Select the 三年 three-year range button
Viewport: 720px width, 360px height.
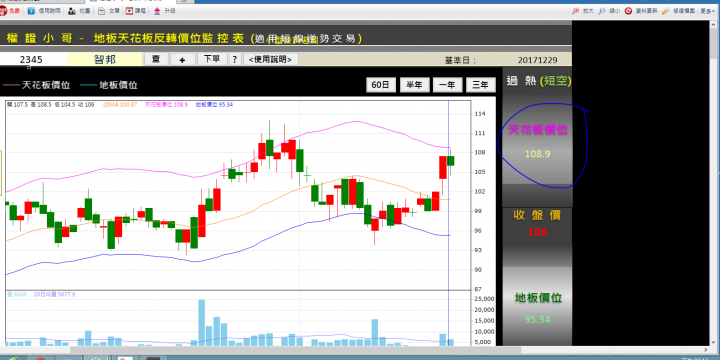[x=481, y=85]
